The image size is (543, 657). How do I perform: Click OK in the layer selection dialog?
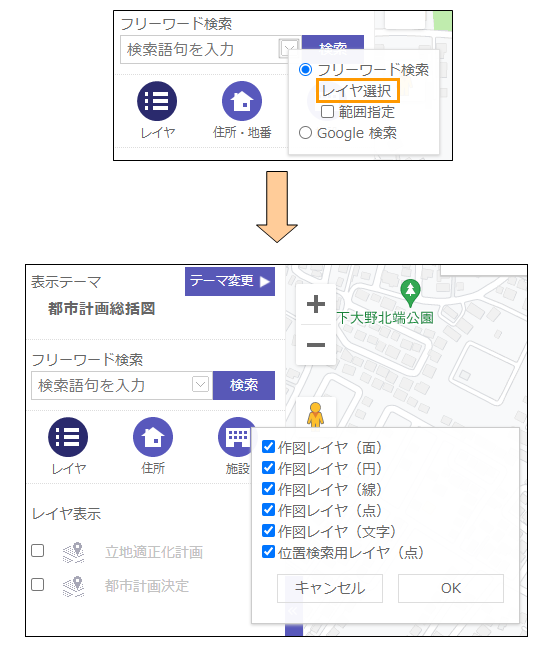[x=451, y=588]
